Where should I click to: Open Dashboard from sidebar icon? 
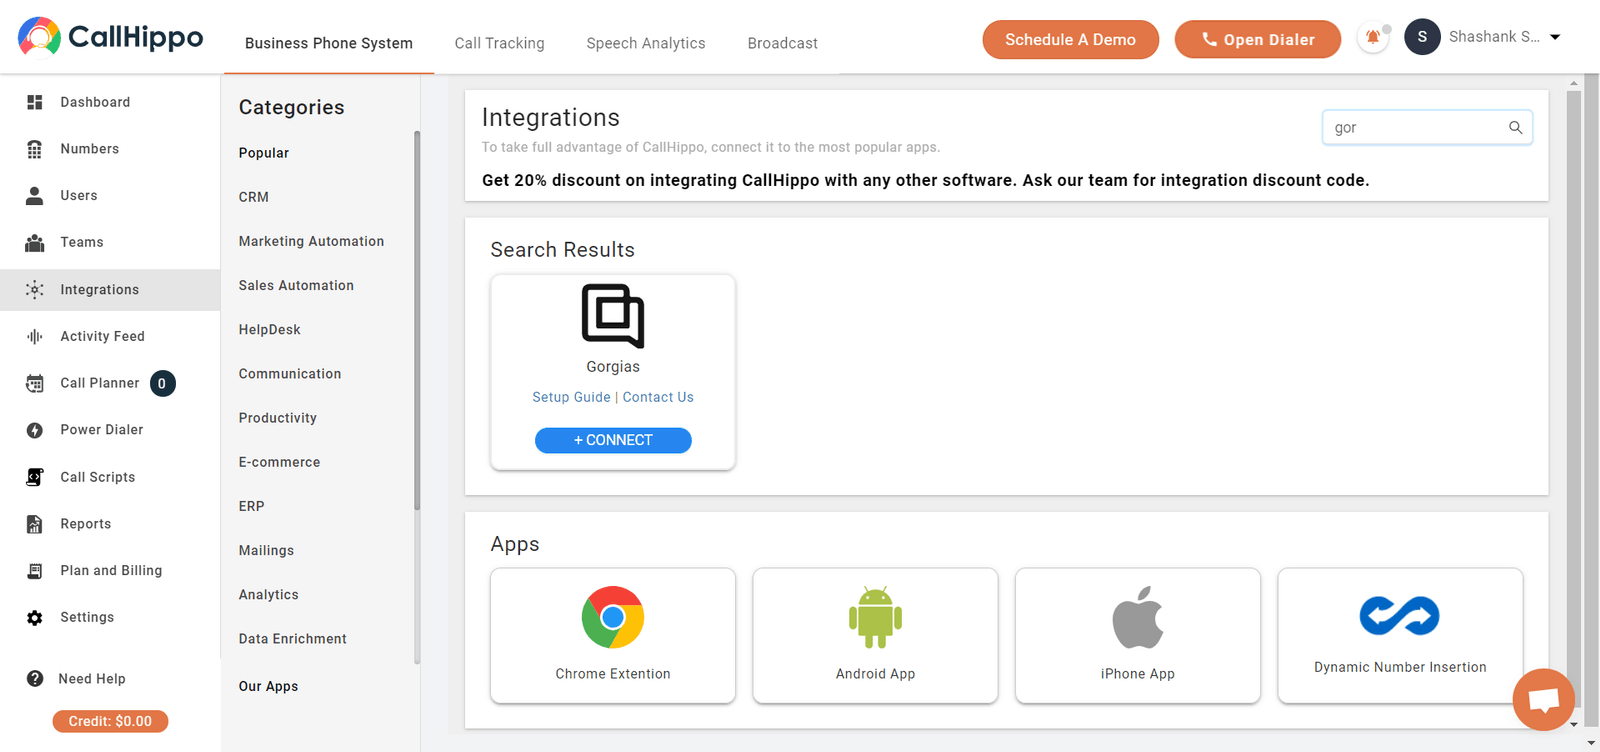pyautogui.click(x=35, y=102)
